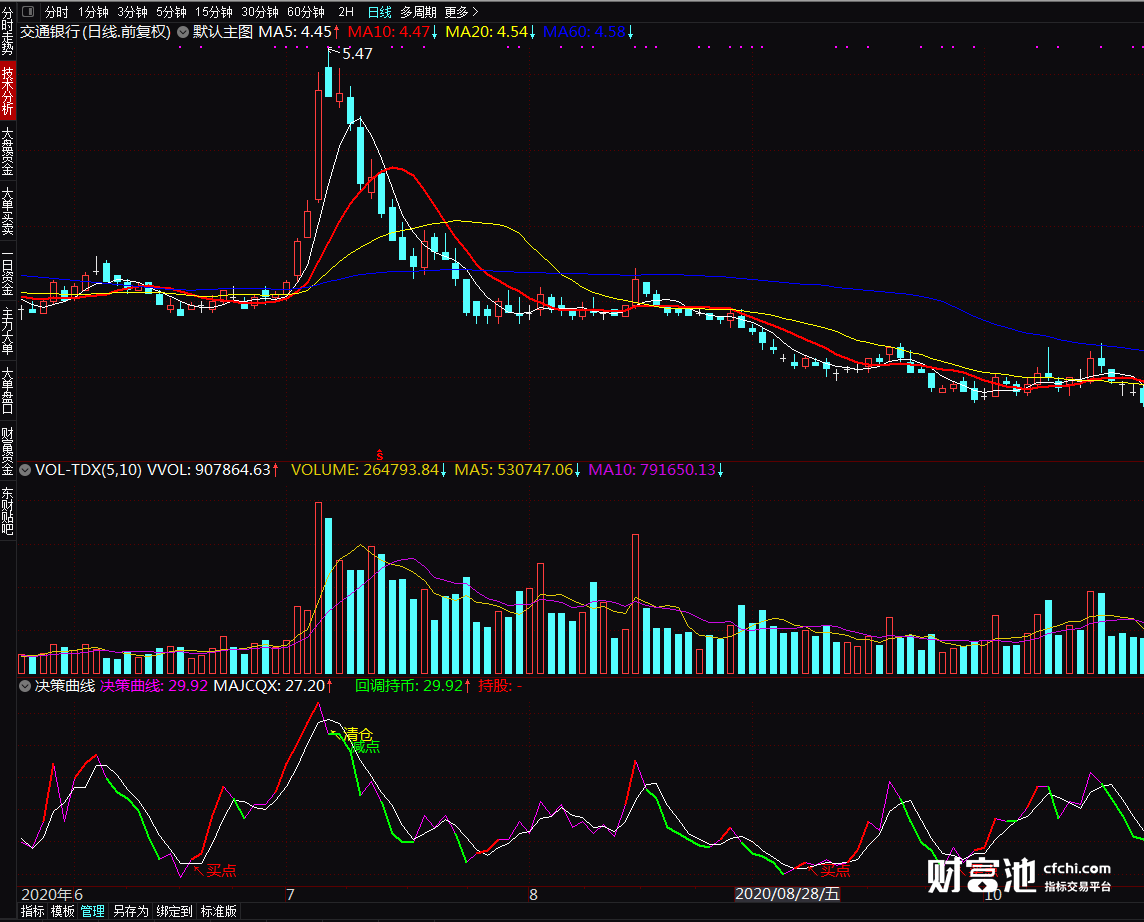
Task: Click the 持股 indicator label
Action: [500, 686]
